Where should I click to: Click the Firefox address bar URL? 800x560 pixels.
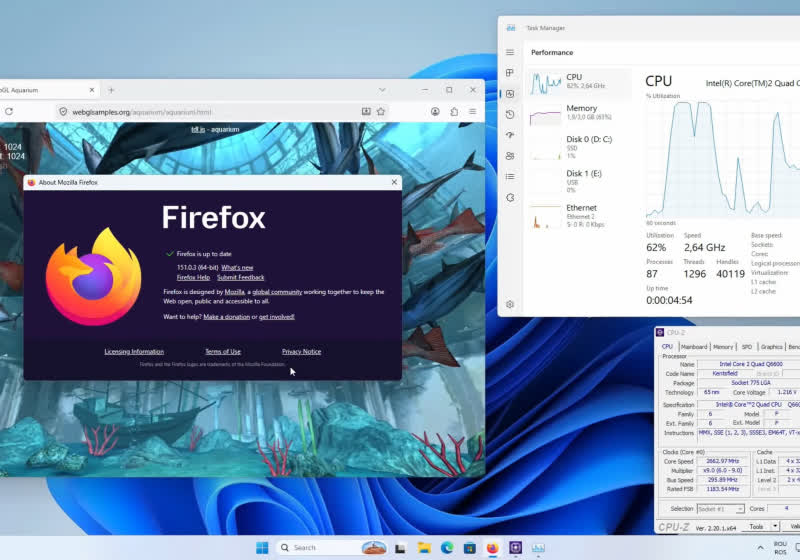pyautogui.click(x=142, y=112)
